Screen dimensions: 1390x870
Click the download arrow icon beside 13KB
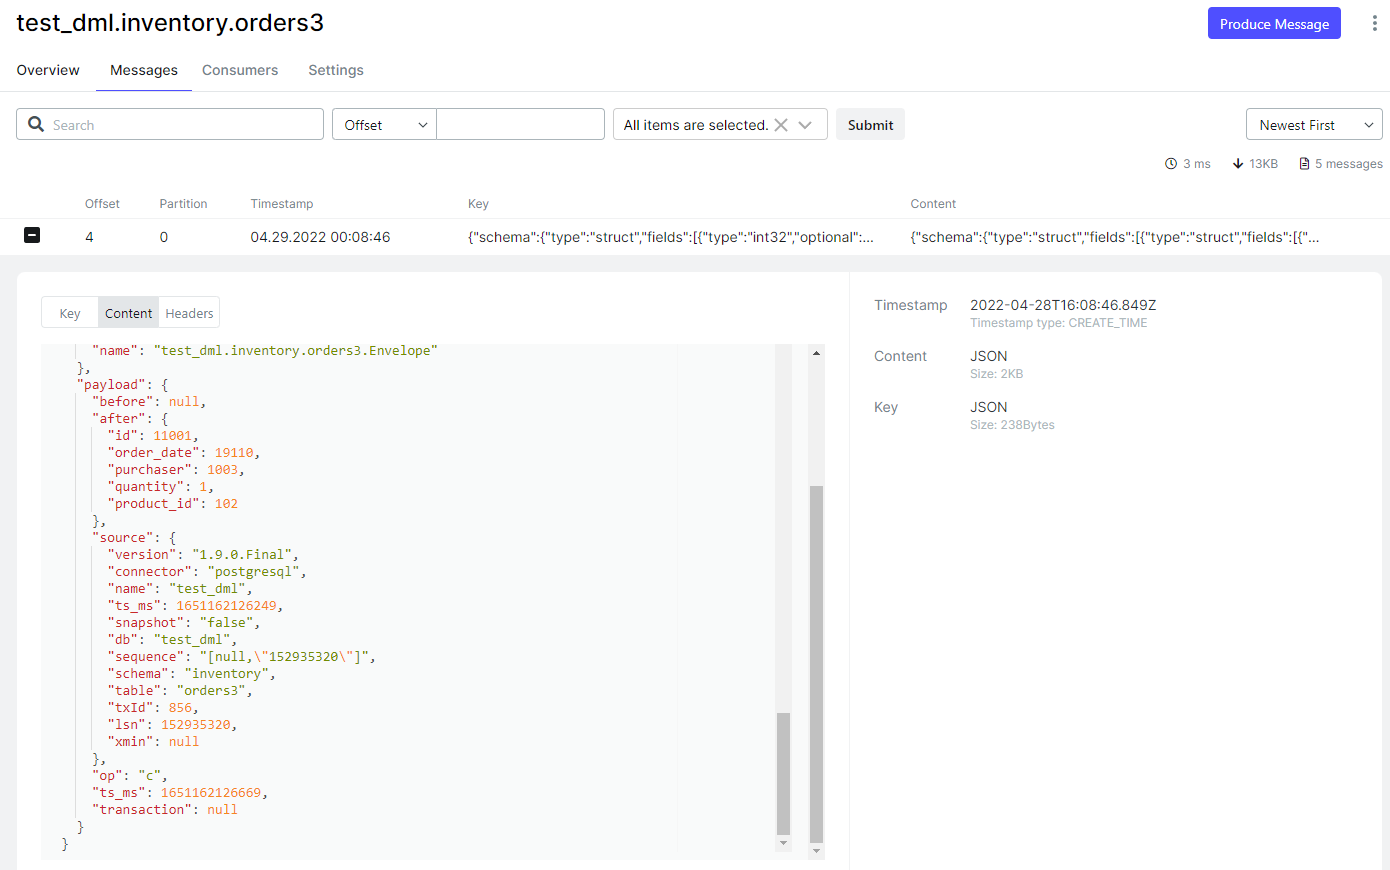pos(1238,164)
